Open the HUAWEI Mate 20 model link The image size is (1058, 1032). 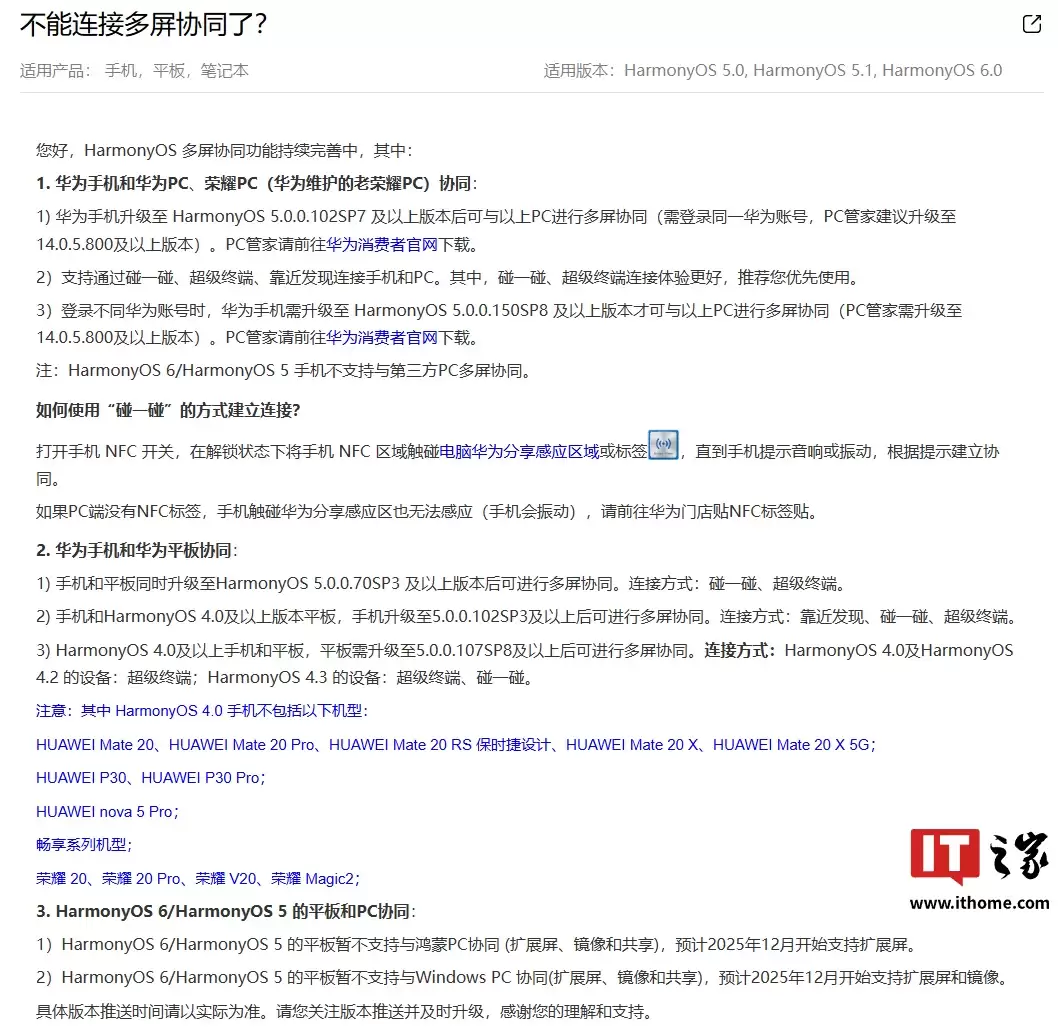(92, 745)
